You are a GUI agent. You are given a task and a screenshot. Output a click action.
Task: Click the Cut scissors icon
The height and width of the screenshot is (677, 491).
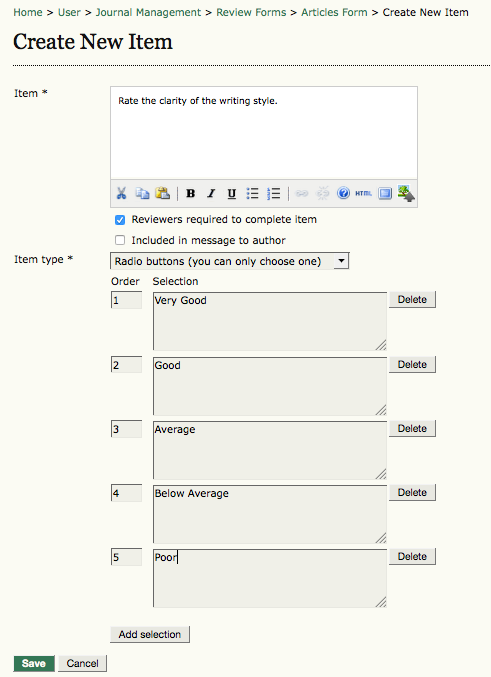pyautogui.click(x=121, y=193)
